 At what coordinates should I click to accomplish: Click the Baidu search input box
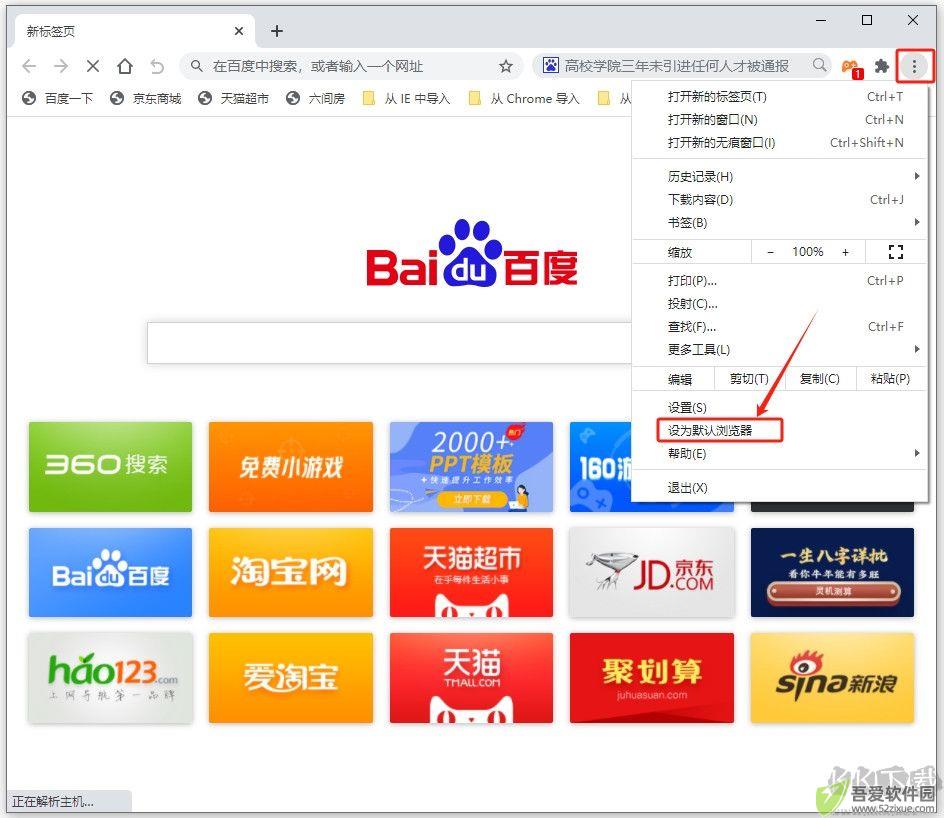(x=389, y=343)
